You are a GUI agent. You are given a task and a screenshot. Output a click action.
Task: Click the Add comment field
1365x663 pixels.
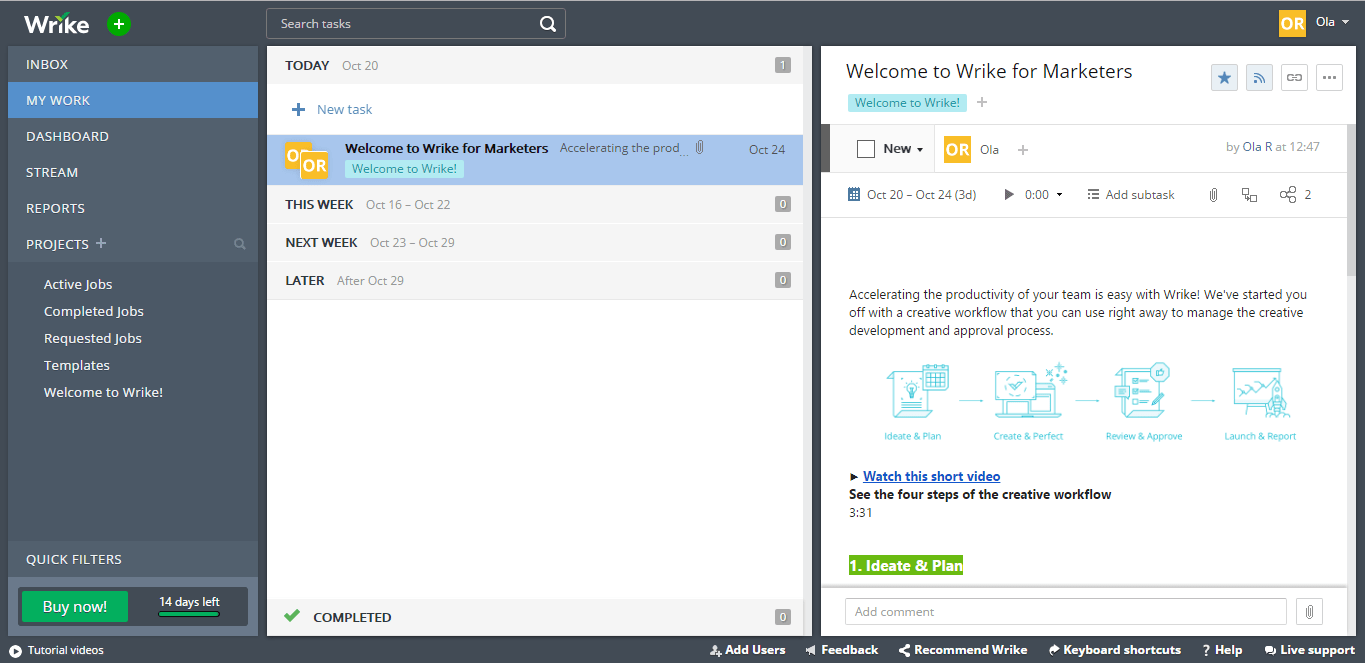(1065, 611)
